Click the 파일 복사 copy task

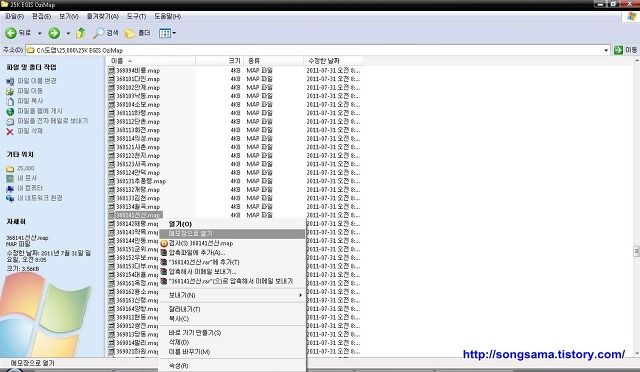click(30, 100)
